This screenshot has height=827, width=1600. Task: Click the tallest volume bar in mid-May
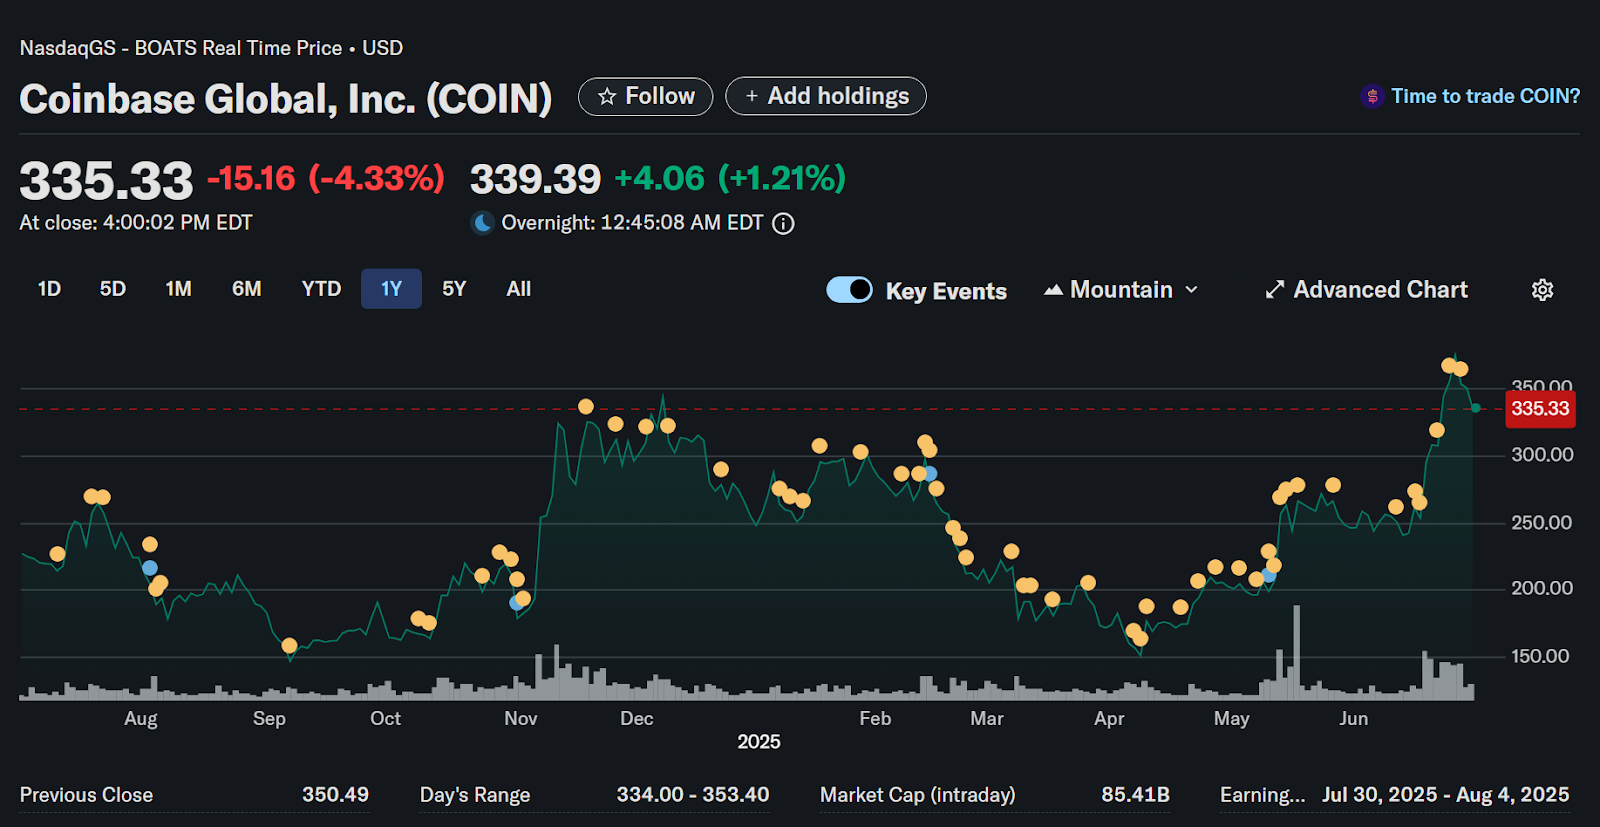click(x=1297, y=652)
